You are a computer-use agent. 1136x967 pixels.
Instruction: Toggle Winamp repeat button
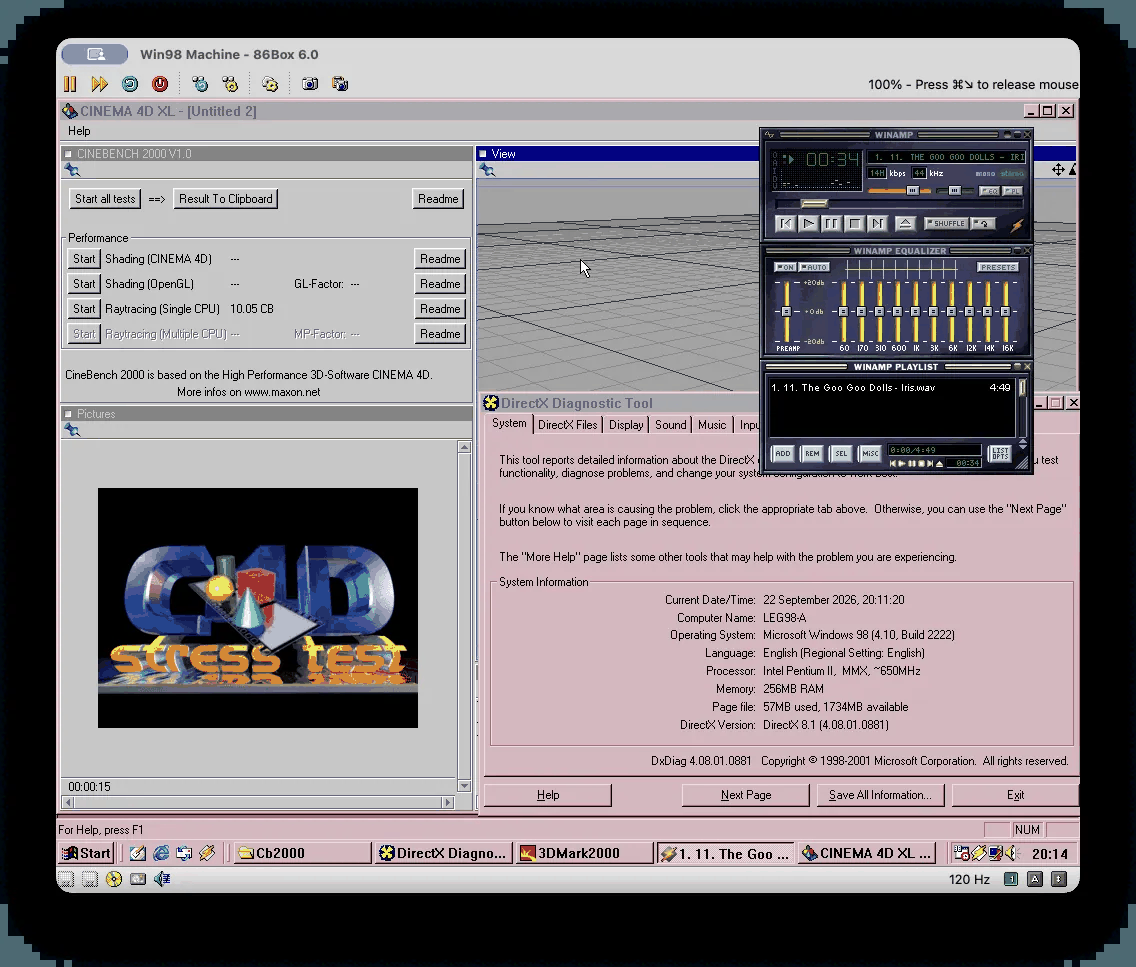[x=983, y=223]
